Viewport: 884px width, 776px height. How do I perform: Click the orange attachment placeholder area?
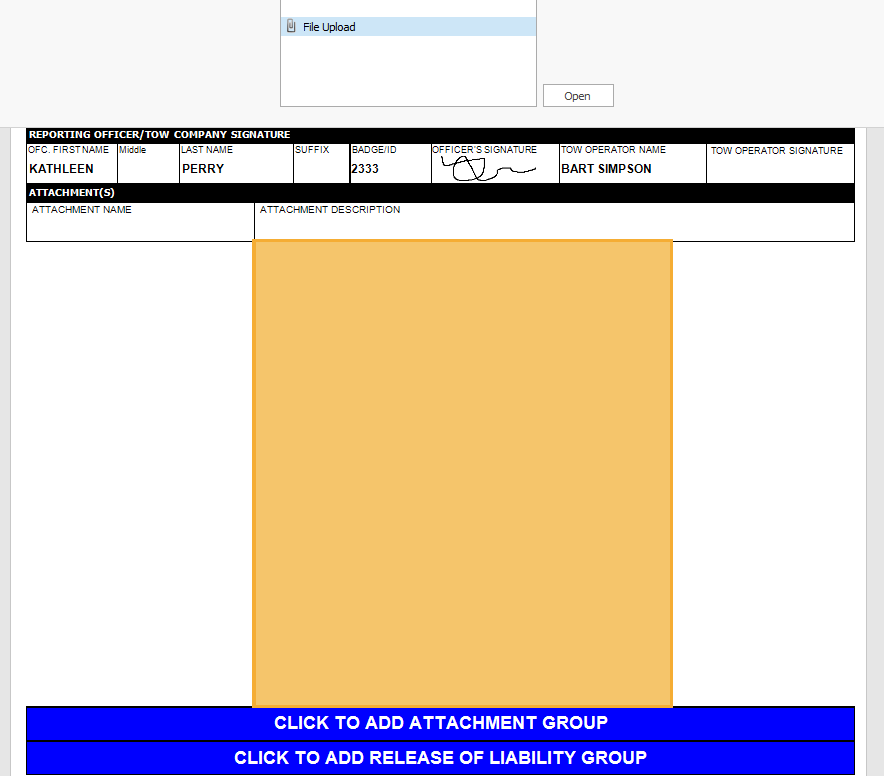coord(462,473)
